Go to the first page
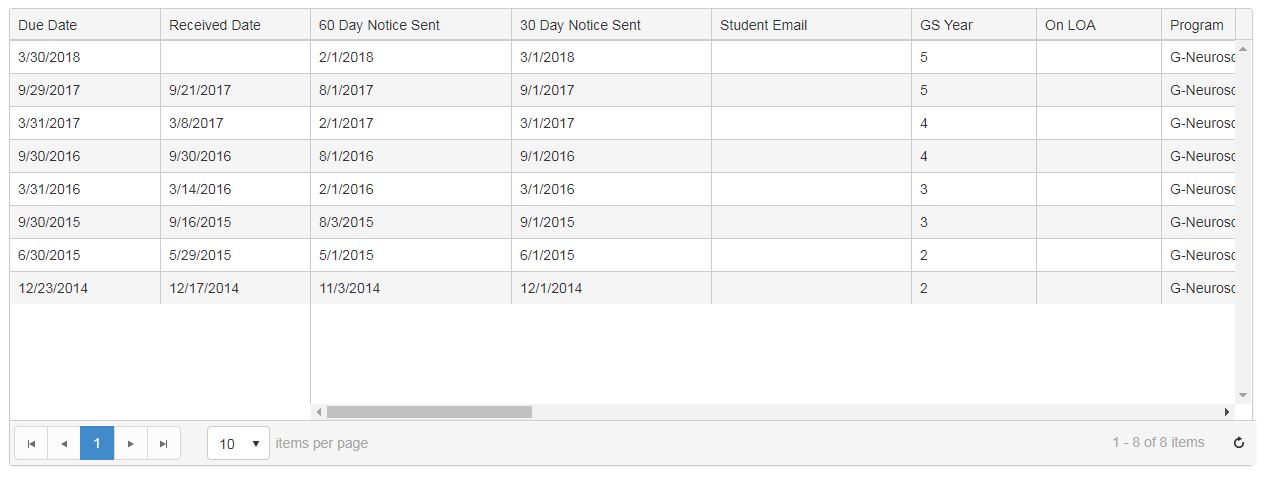The image size is (1269, 479). pos(31,444)
